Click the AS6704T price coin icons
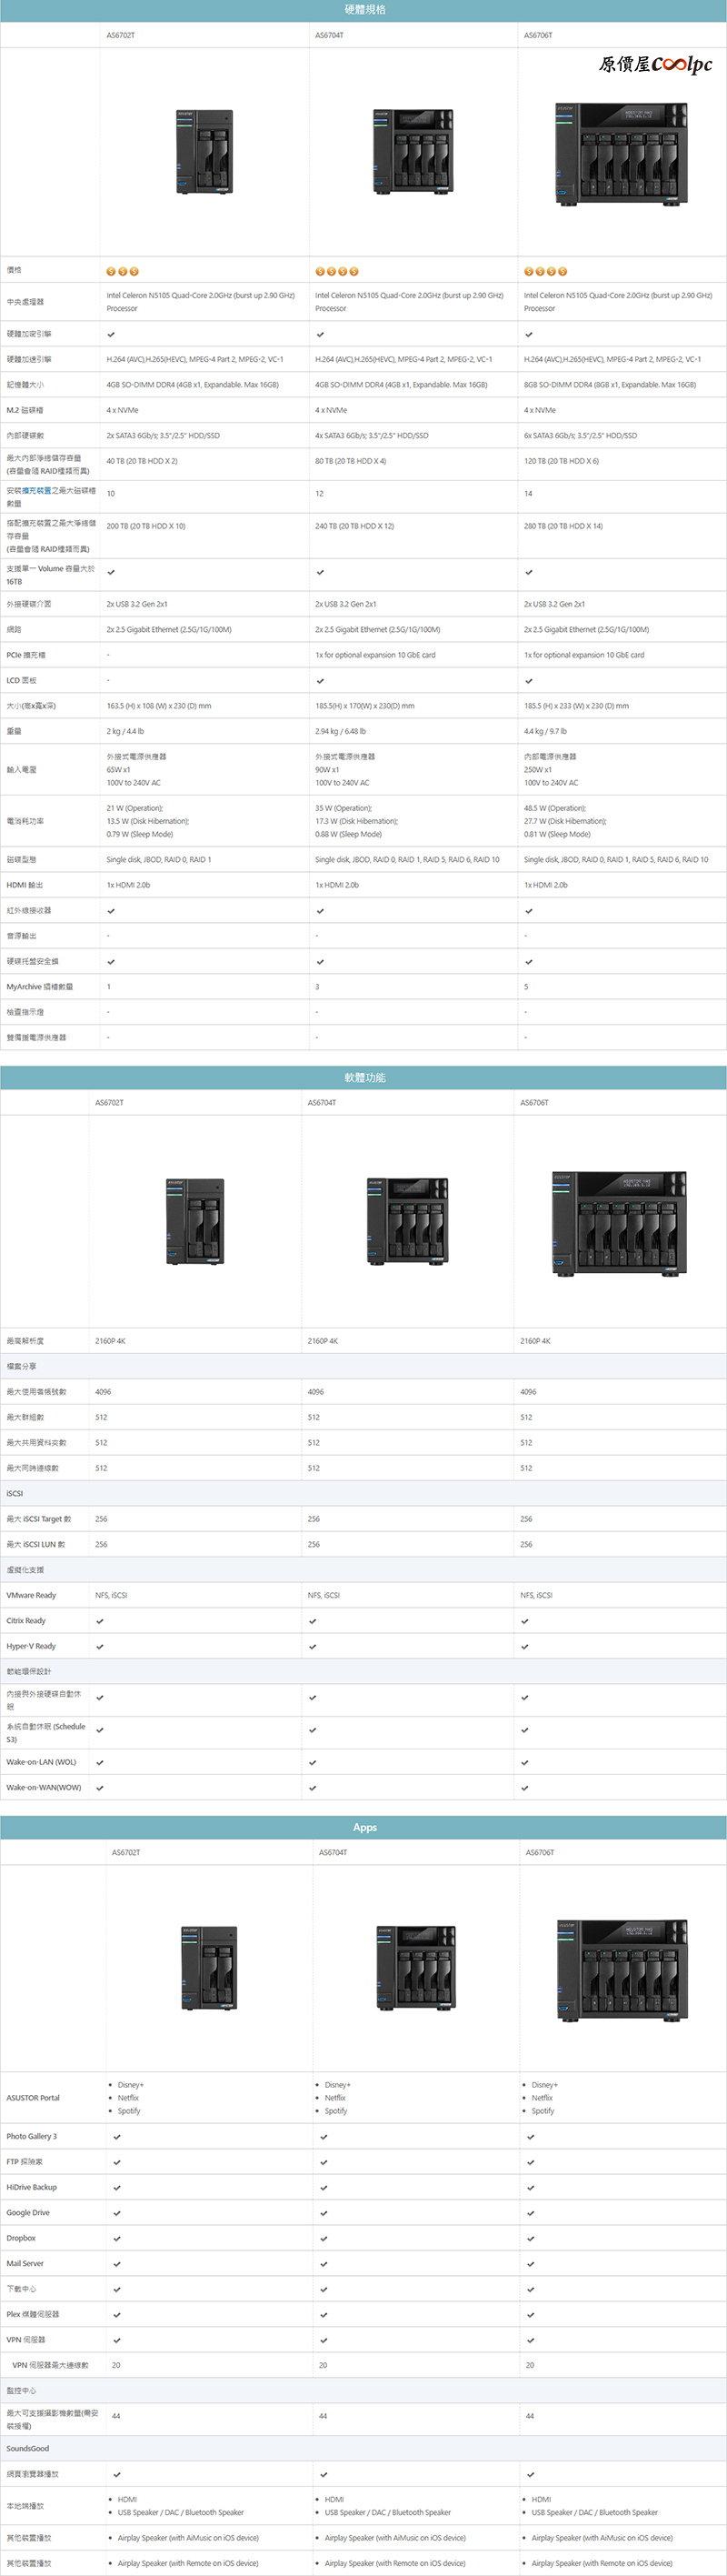The image size is (727, 2576). (337, 271)
